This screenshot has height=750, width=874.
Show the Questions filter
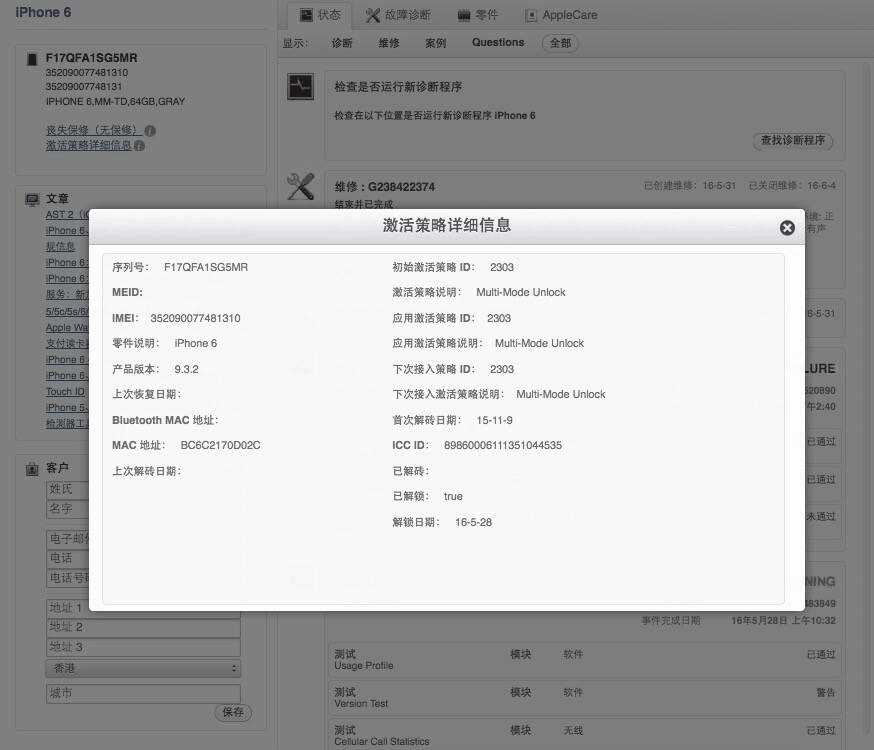coord(498,42)
